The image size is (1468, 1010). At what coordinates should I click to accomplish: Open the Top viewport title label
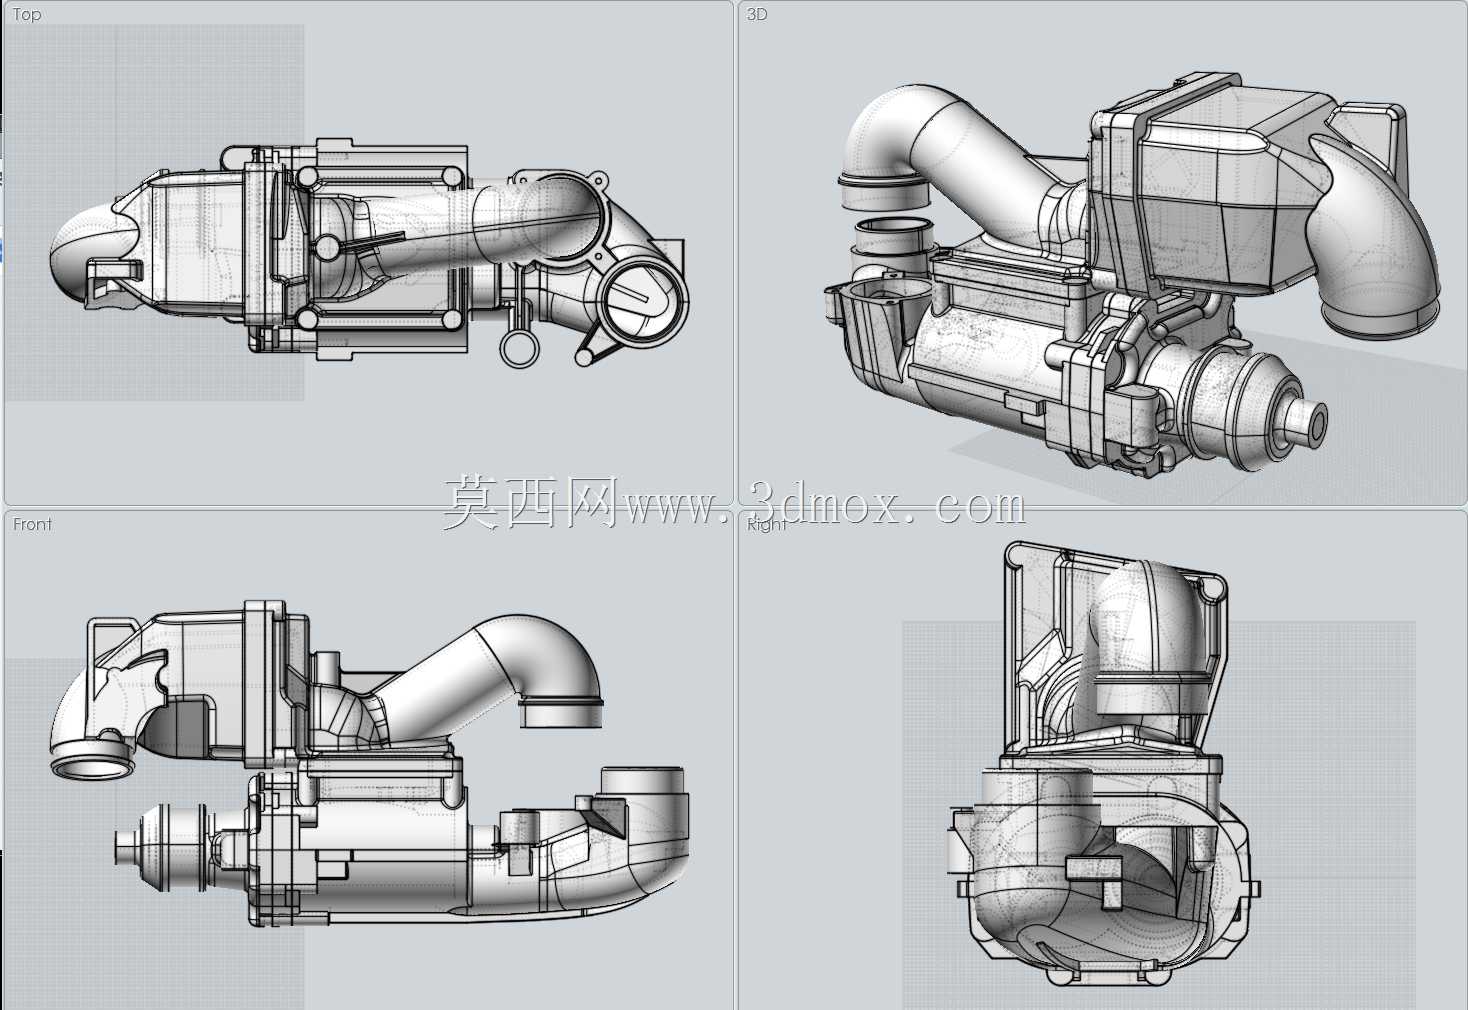coord(27,14)
